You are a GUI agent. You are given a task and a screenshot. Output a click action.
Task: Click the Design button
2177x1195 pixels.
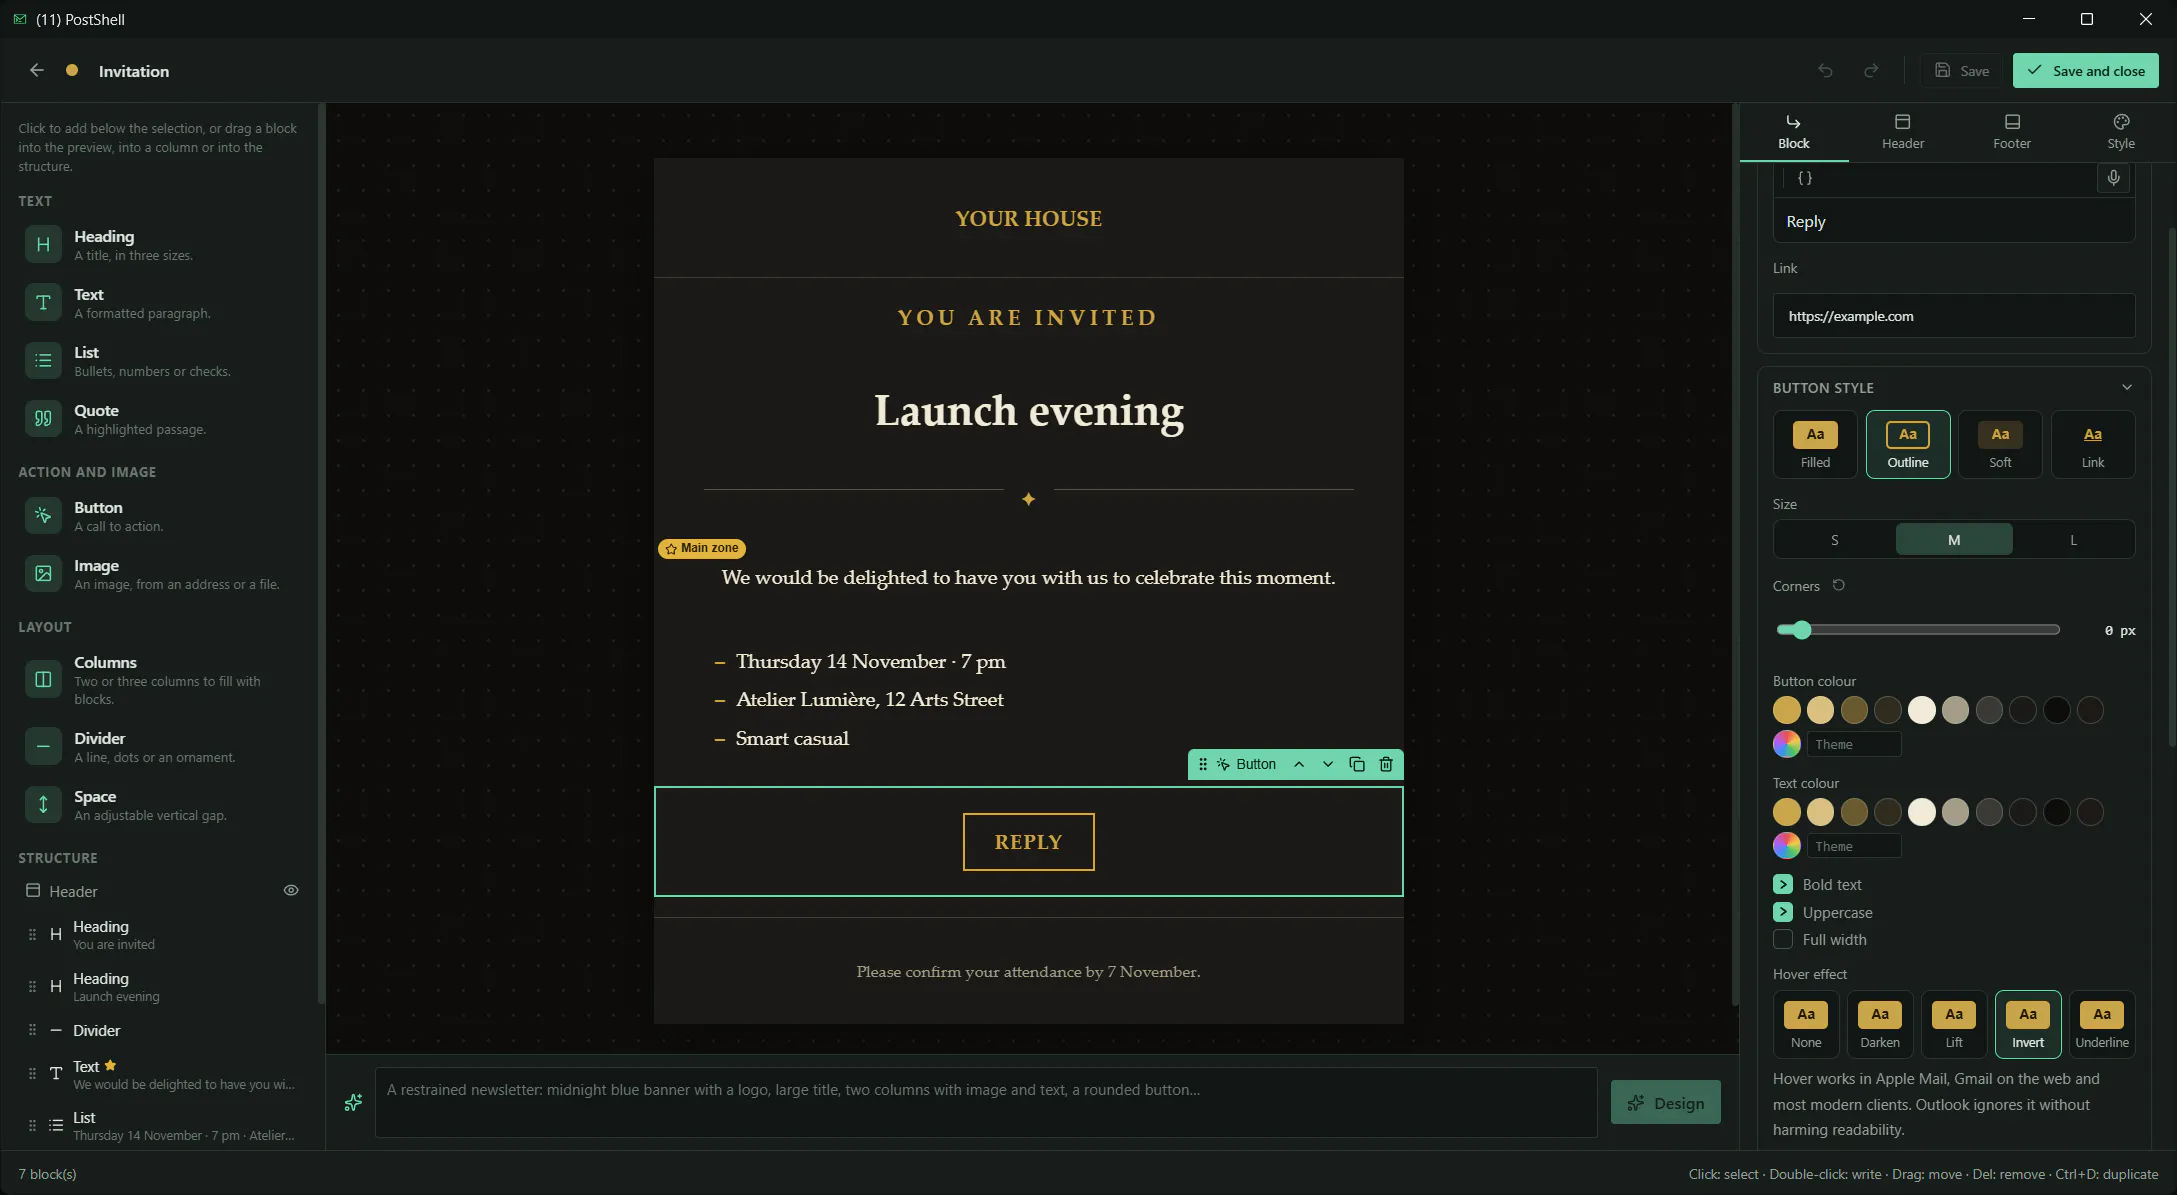(1665, 1102)
